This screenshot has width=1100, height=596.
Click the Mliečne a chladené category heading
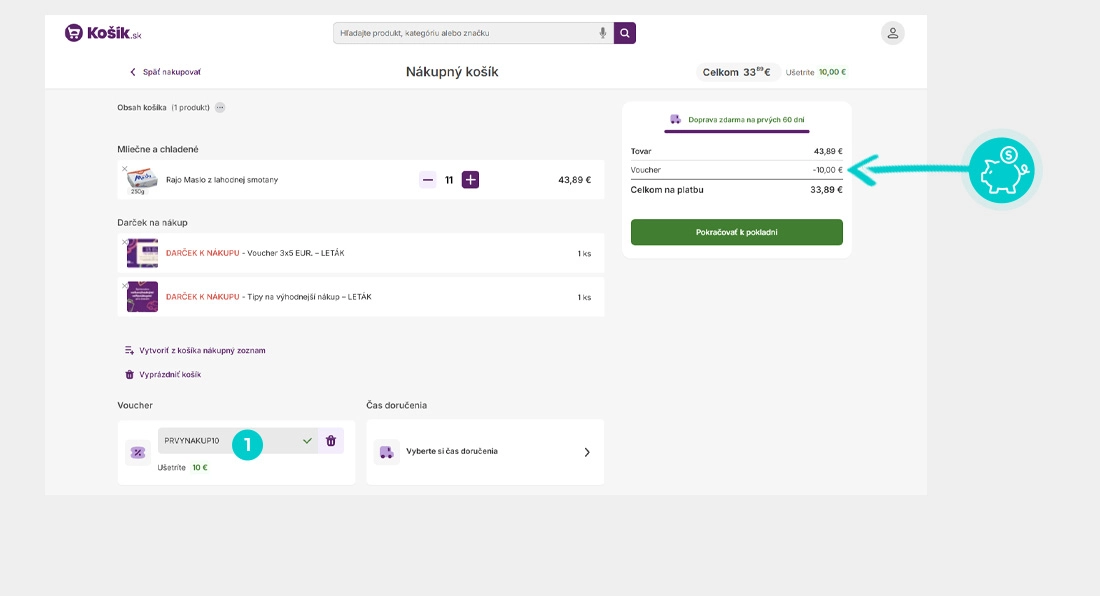pos(158,149)
